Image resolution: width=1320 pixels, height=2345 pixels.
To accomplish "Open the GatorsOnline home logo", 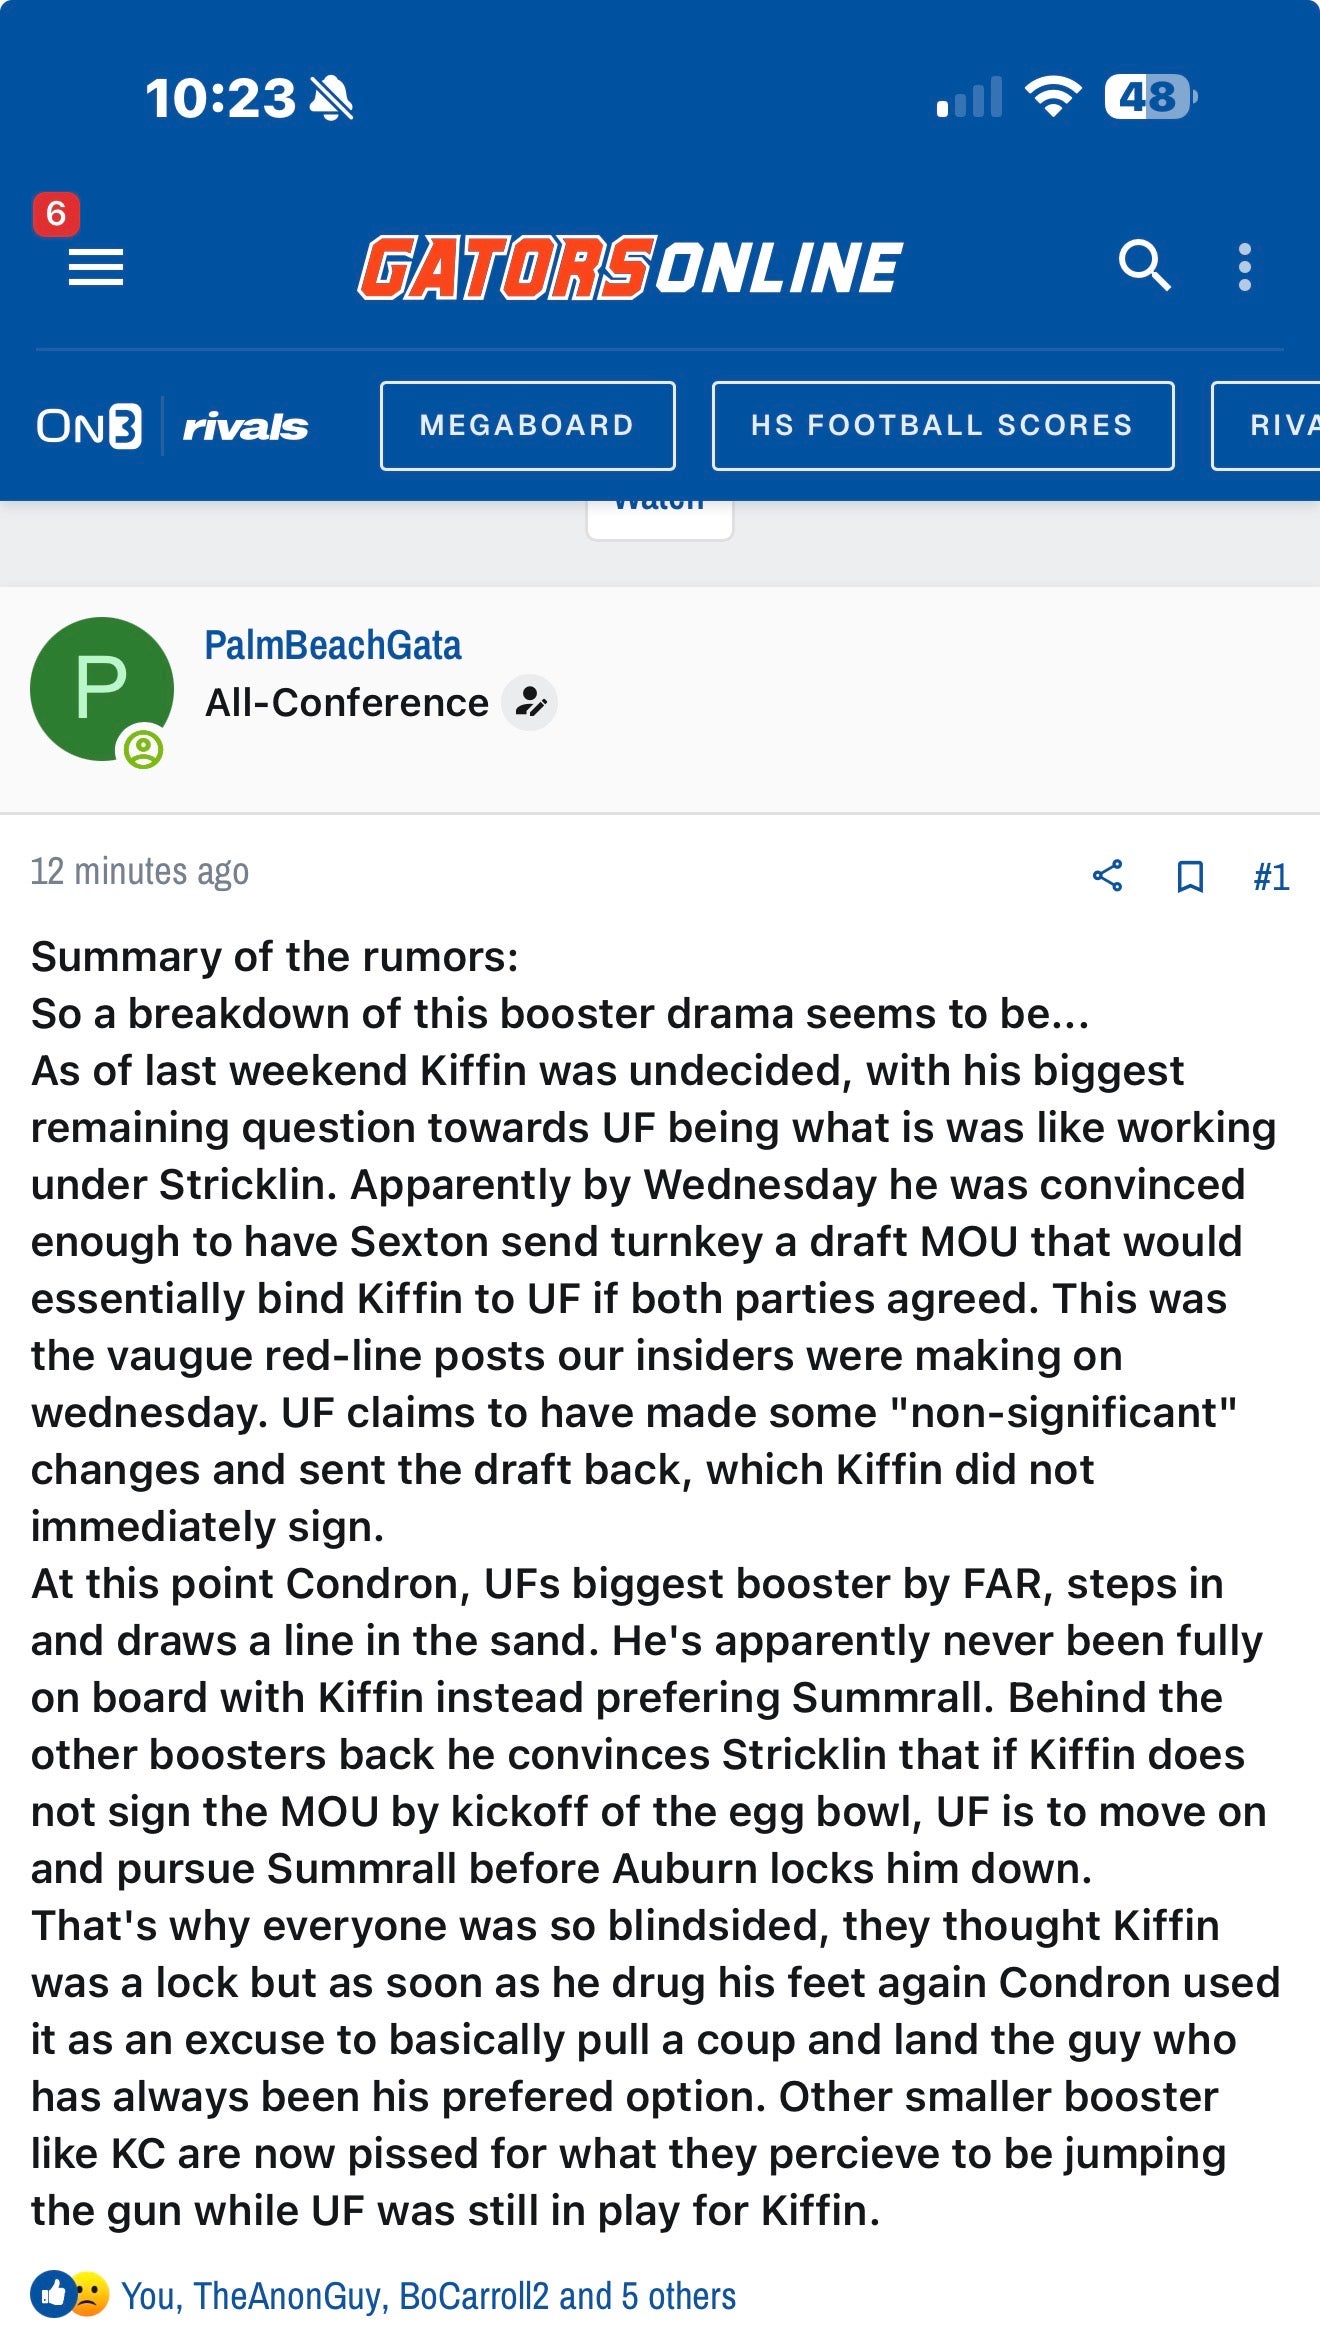I will [x=630, y=267].
